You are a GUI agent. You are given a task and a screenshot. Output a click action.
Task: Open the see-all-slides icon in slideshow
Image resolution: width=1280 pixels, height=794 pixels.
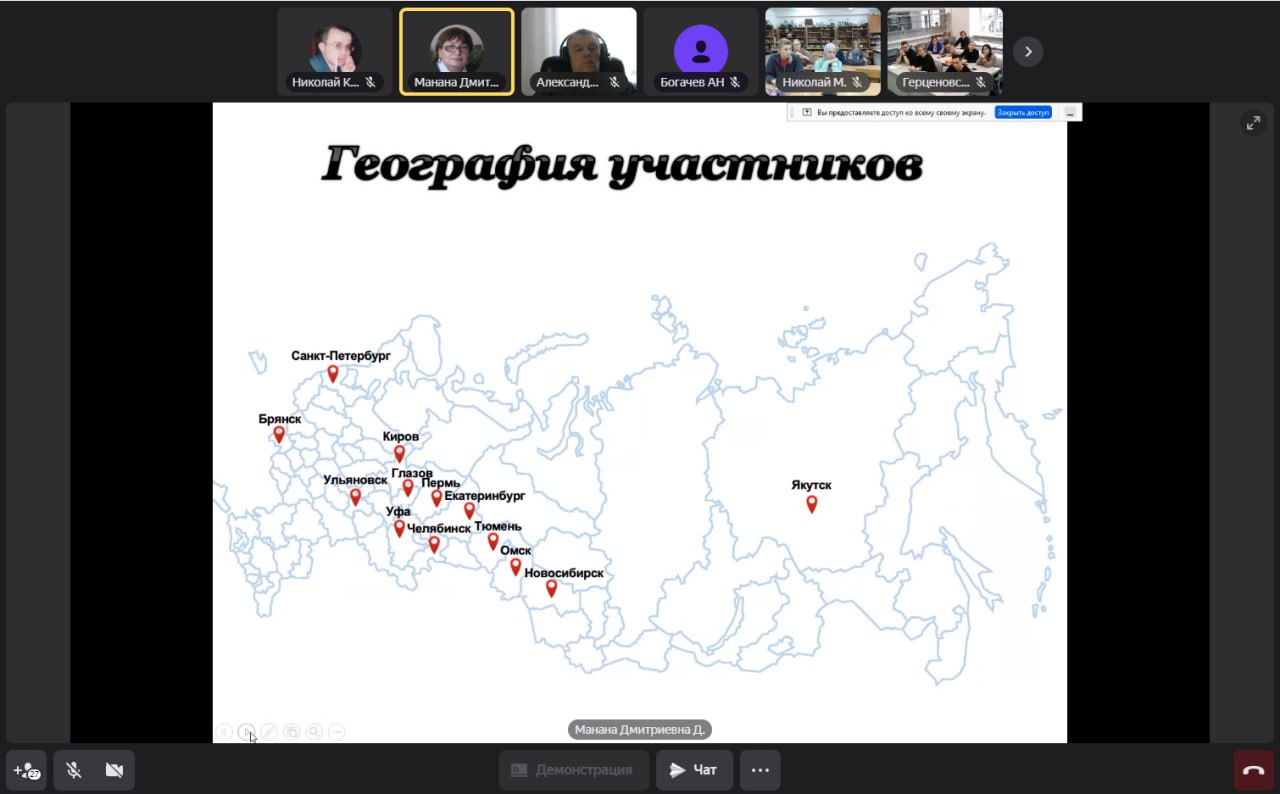pos(291,732)
